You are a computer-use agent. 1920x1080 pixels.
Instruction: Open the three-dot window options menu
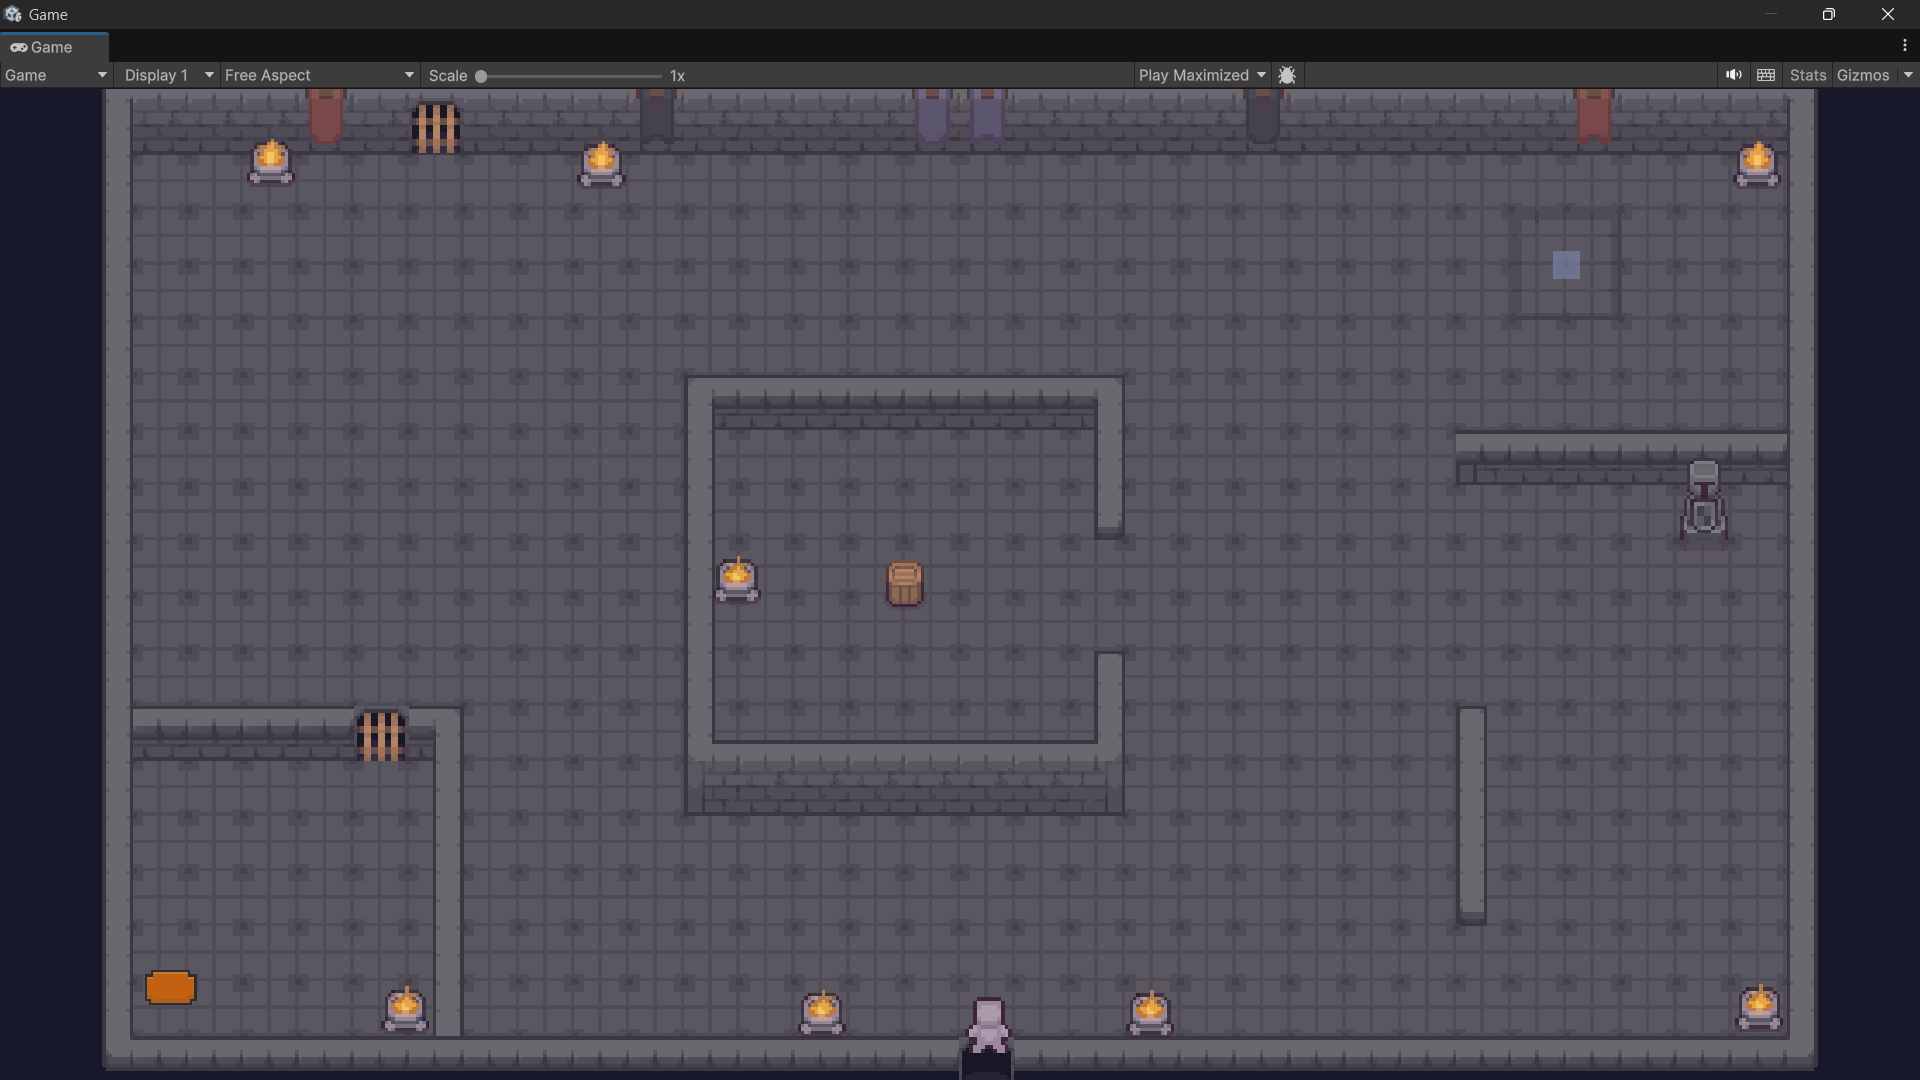pos(1904,46)
